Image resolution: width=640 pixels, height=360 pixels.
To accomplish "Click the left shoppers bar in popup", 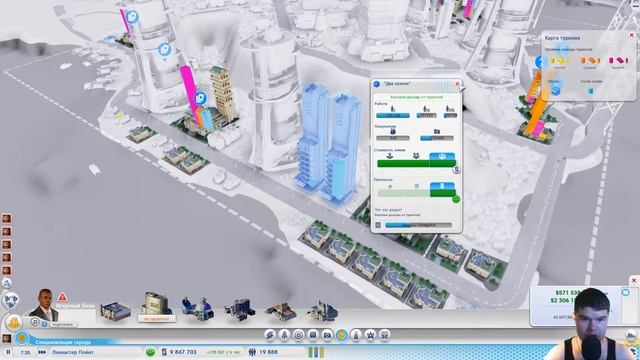I will pyautogui.click(x=393, y=138).
